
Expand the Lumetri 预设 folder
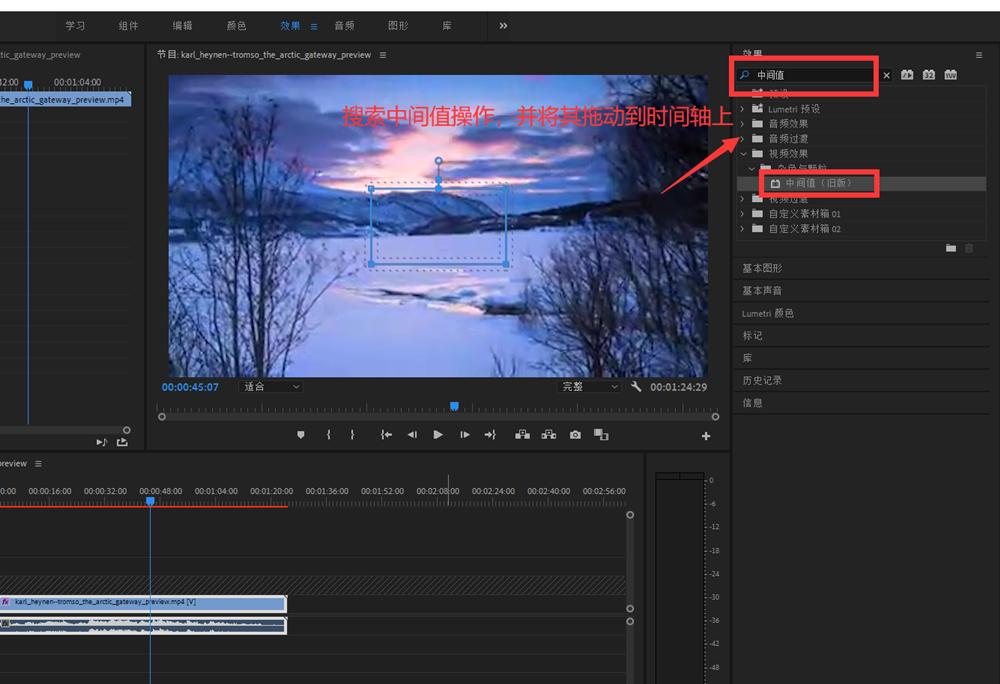(x=742, y=109)
